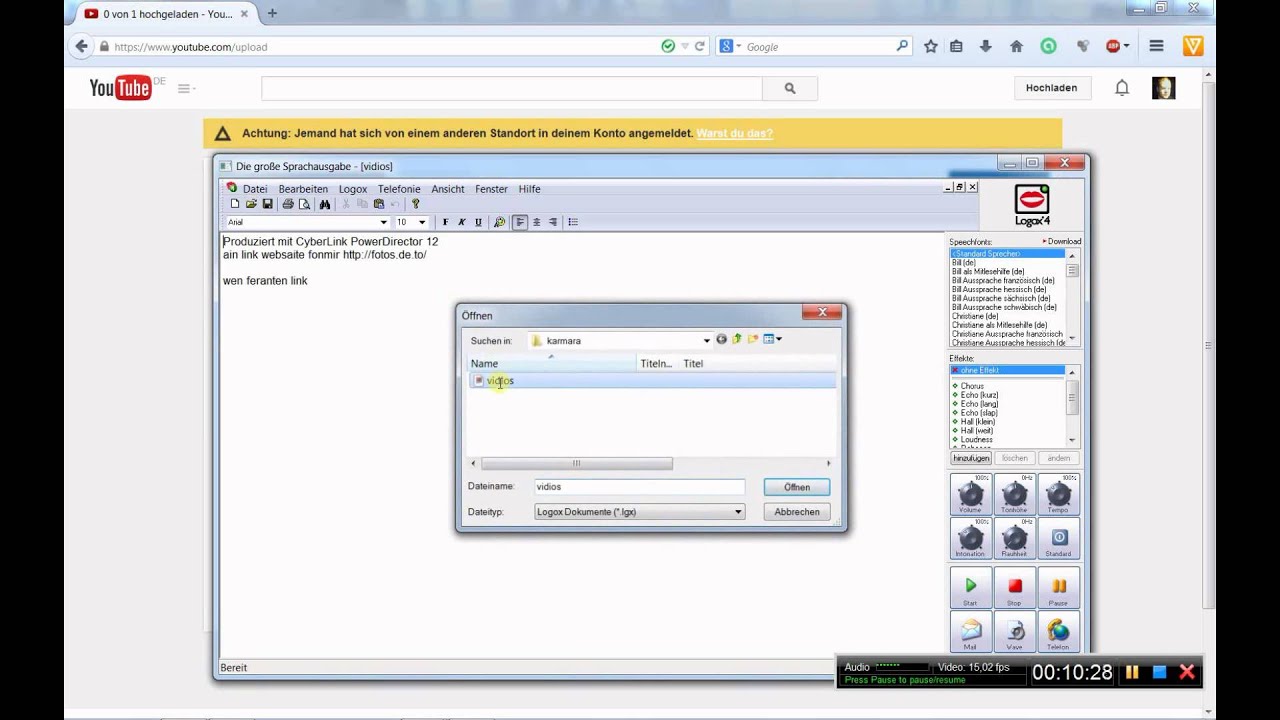The height and width of the screenshot is (720, 1280).
Task: Click the printer icon in Logox toolbar
Action: coord(288,204)
